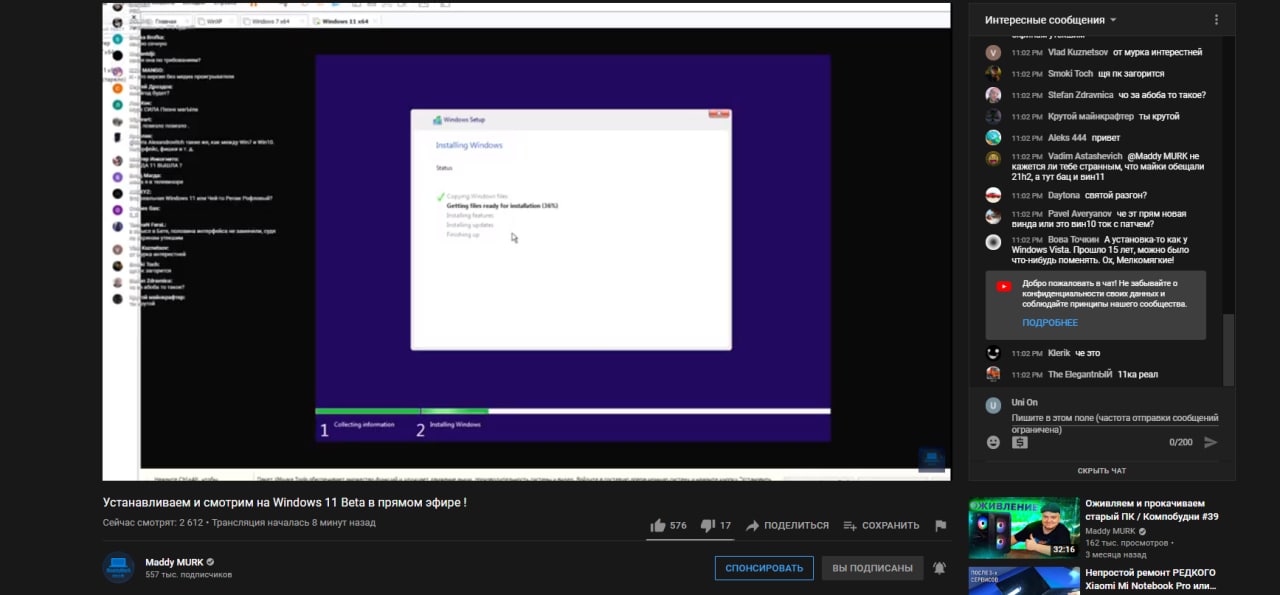Click Pavel Averyanov's chat avatar

pyautogui.click(x=993, y=215)
